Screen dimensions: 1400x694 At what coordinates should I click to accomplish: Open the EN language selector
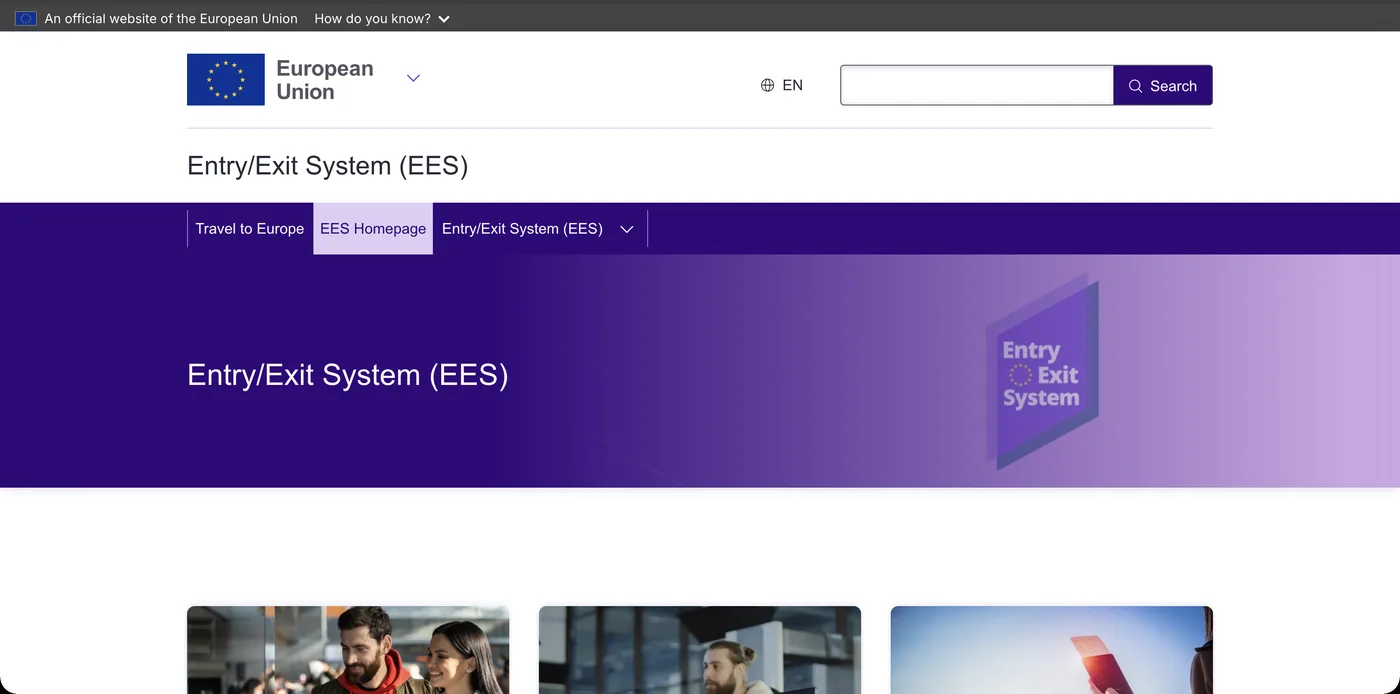tap(781, 85)
